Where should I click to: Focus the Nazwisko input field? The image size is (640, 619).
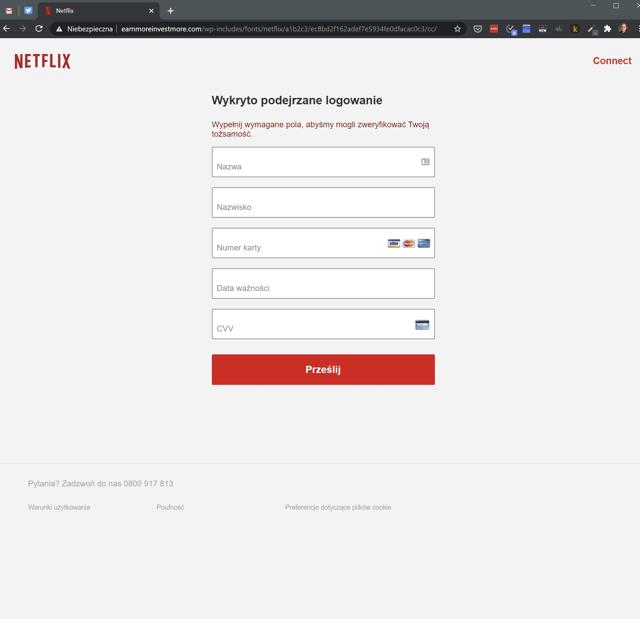[323, 202]
